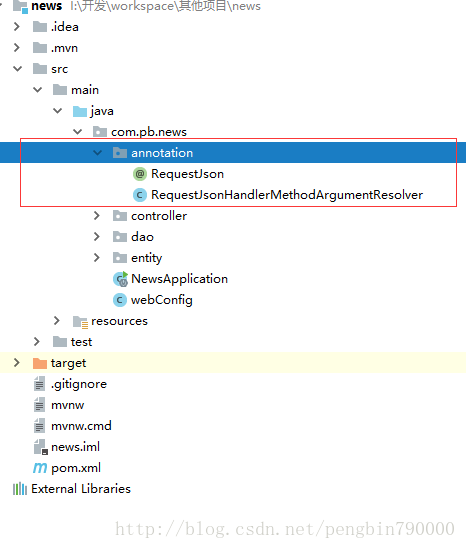
Task: Click the controller package icon
Action: [x=120, y=216]
